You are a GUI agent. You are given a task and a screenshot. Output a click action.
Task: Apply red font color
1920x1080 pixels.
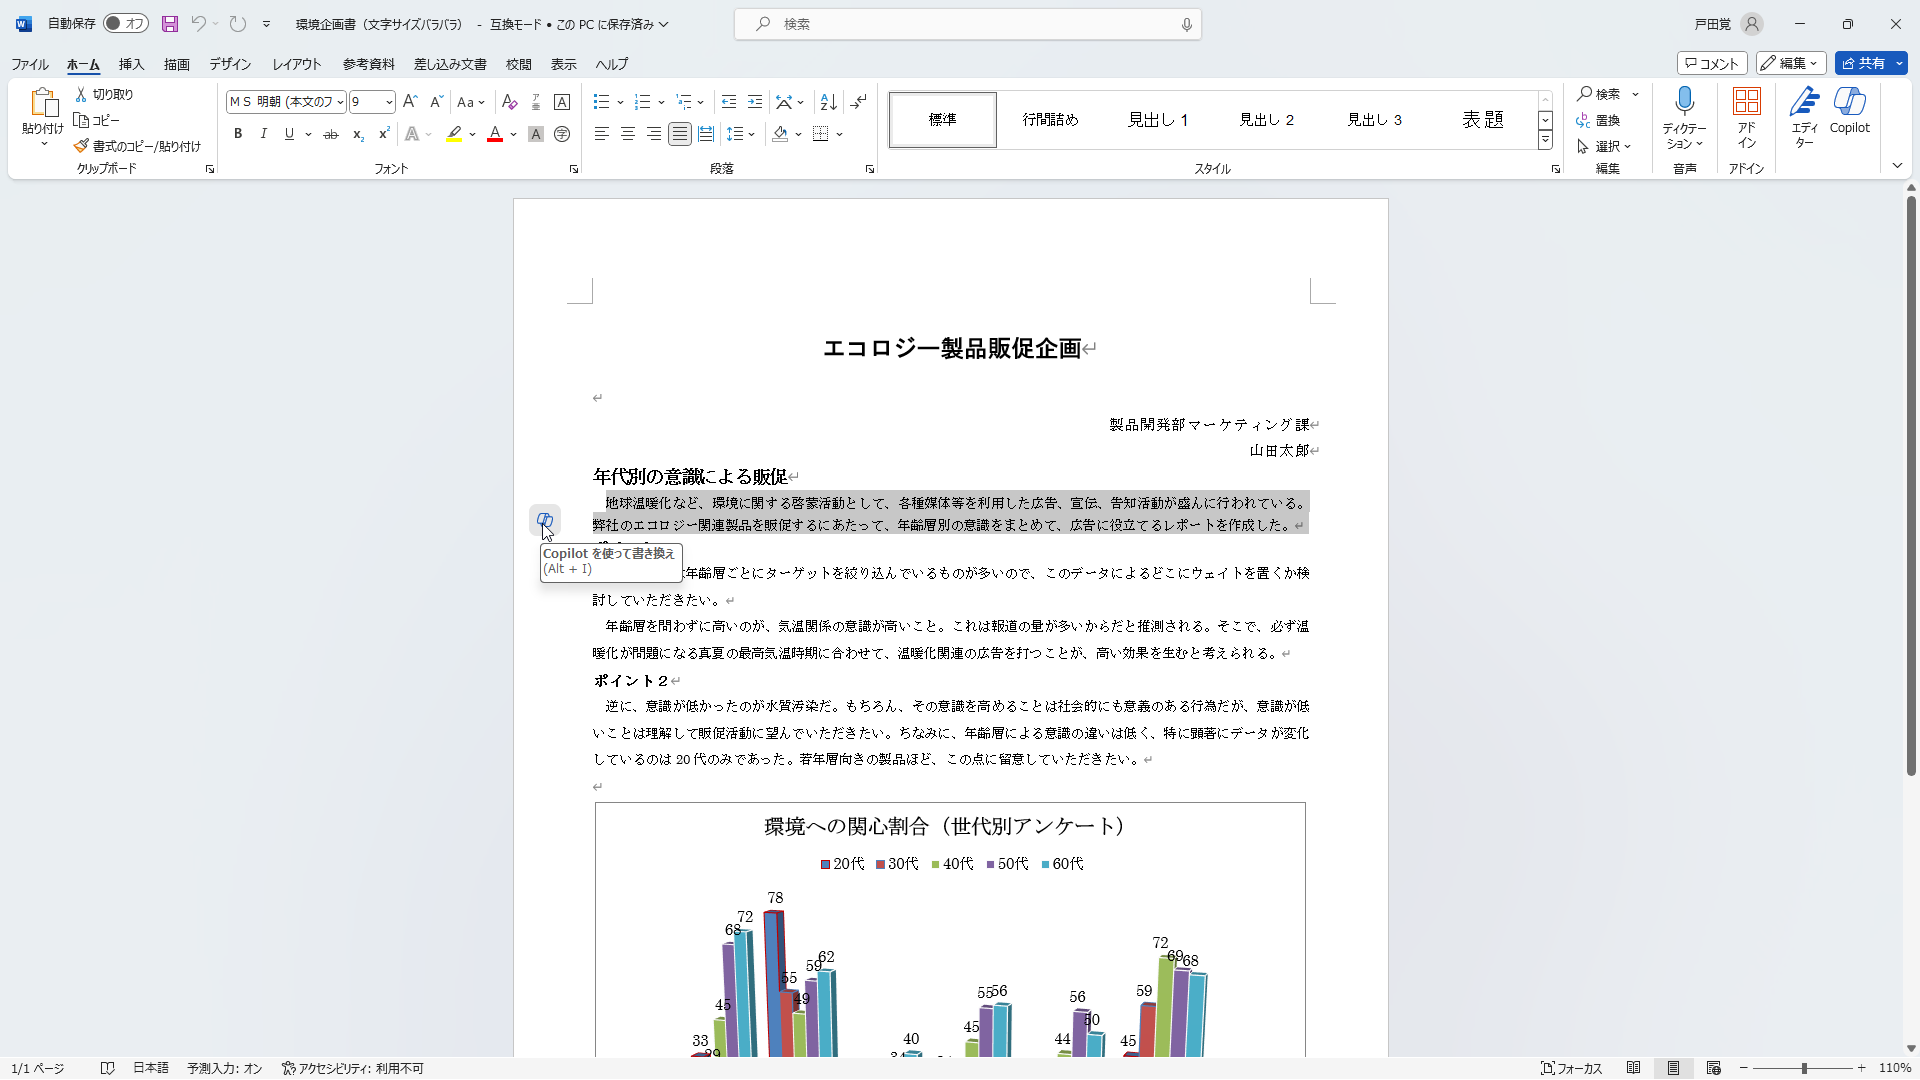click(x=495, y=133)
